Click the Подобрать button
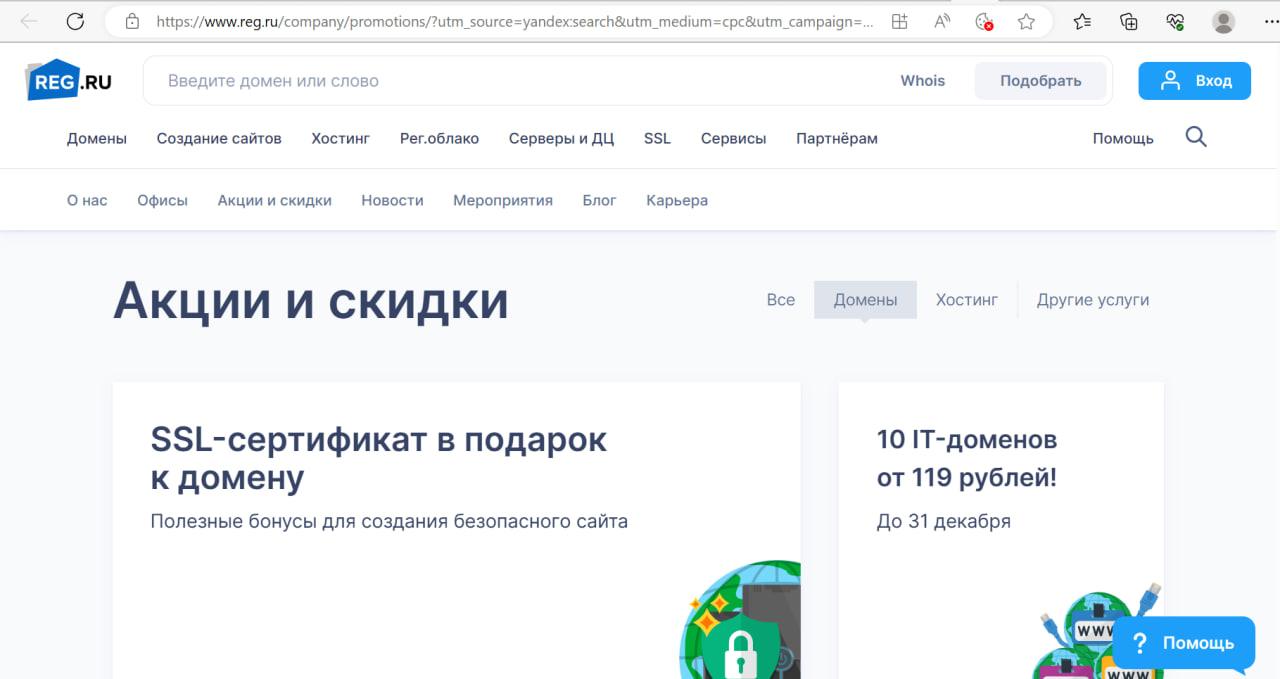This screenshot has width=1280, height=679. (x=1040, y=80)
